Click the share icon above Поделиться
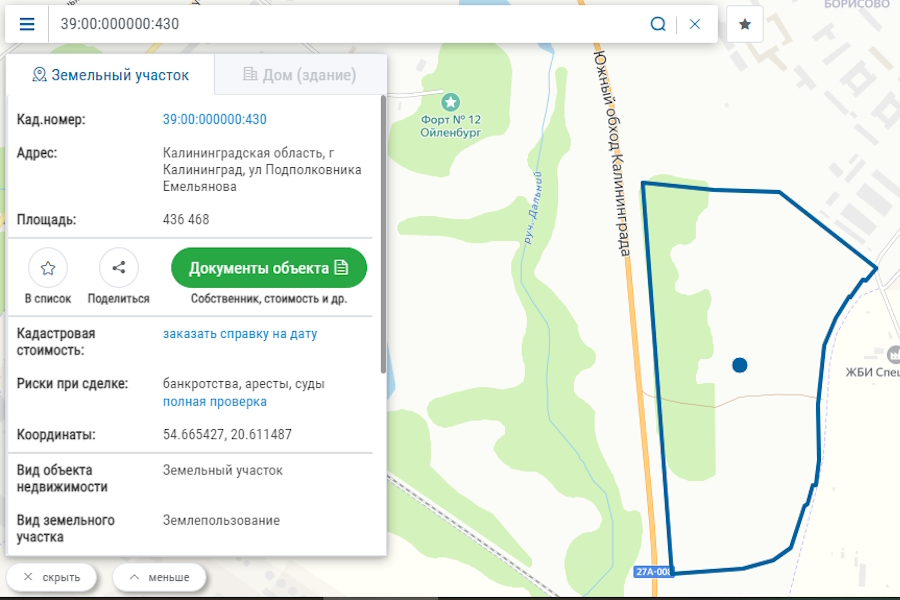 118,267
